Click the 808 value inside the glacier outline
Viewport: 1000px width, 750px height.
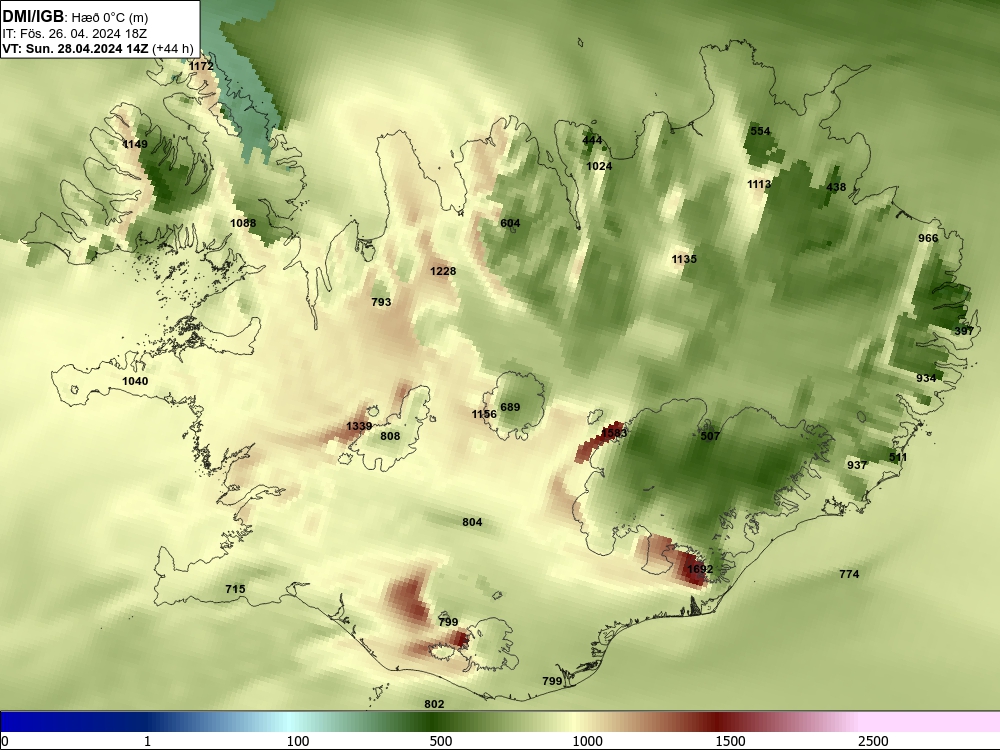click(x=390, y=436)
